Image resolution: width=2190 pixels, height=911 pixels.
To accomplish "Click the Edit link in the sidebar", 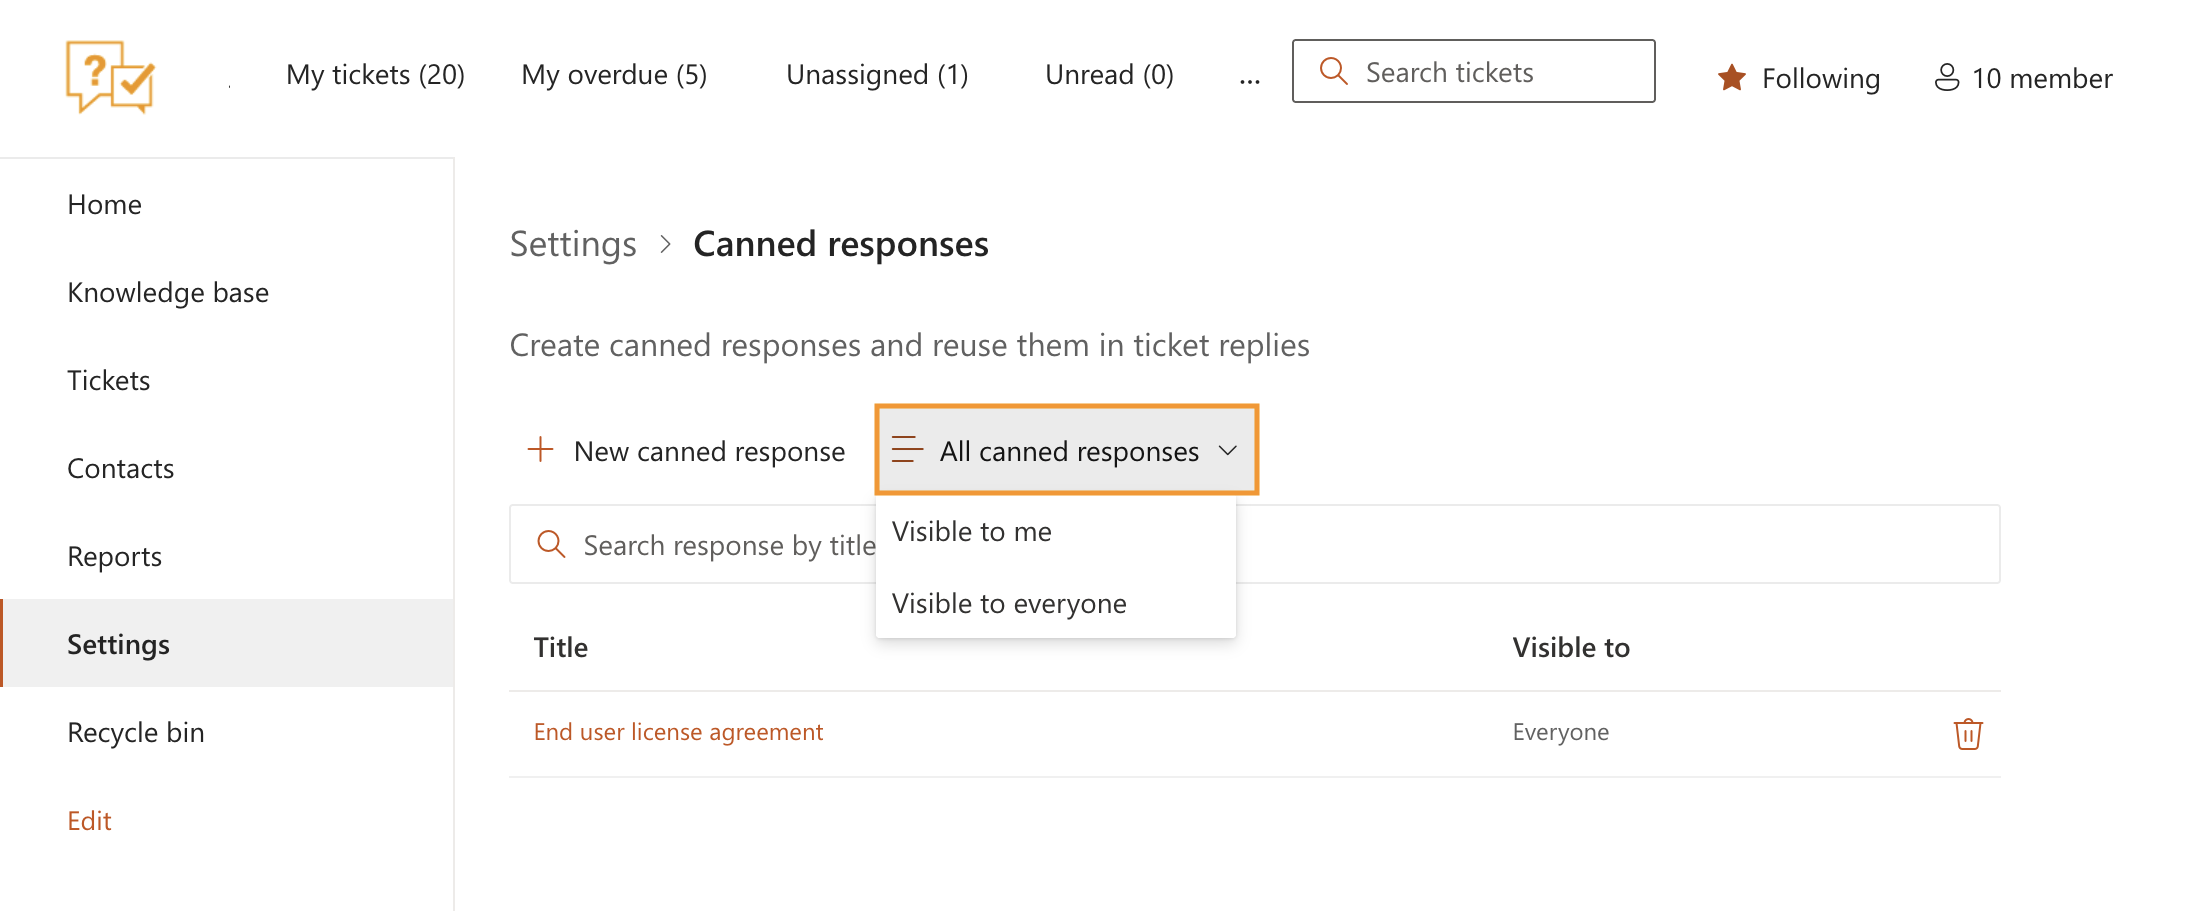I will coord(89,820).
